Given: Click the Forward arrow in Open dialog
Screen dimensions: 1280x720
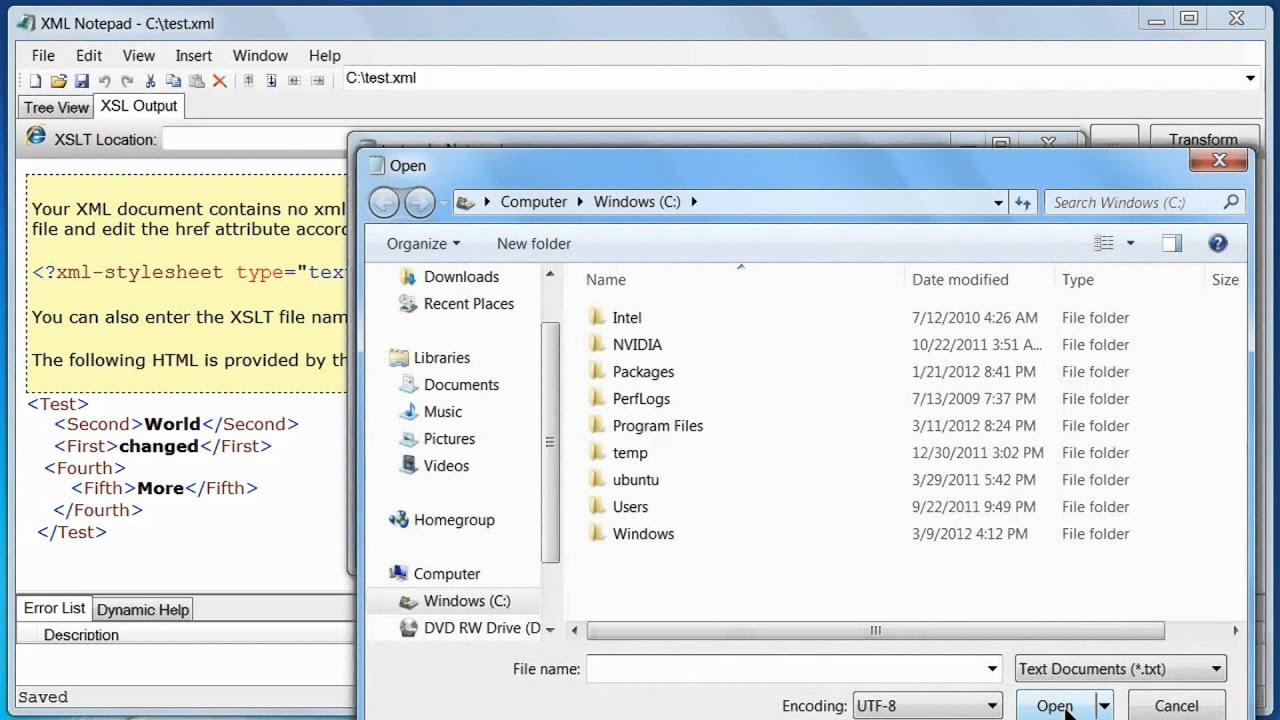Looking at the screenshot, I should click(419, 202).
